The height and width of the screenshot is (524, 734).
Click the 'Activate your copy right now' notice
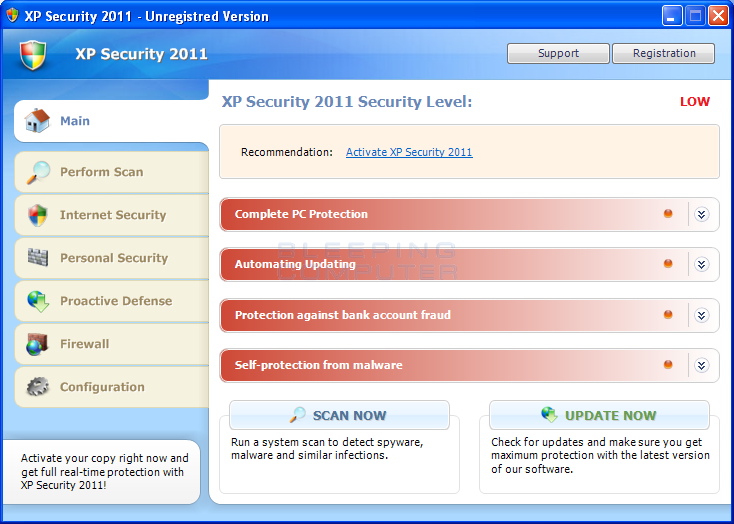[x=104, y=472]
